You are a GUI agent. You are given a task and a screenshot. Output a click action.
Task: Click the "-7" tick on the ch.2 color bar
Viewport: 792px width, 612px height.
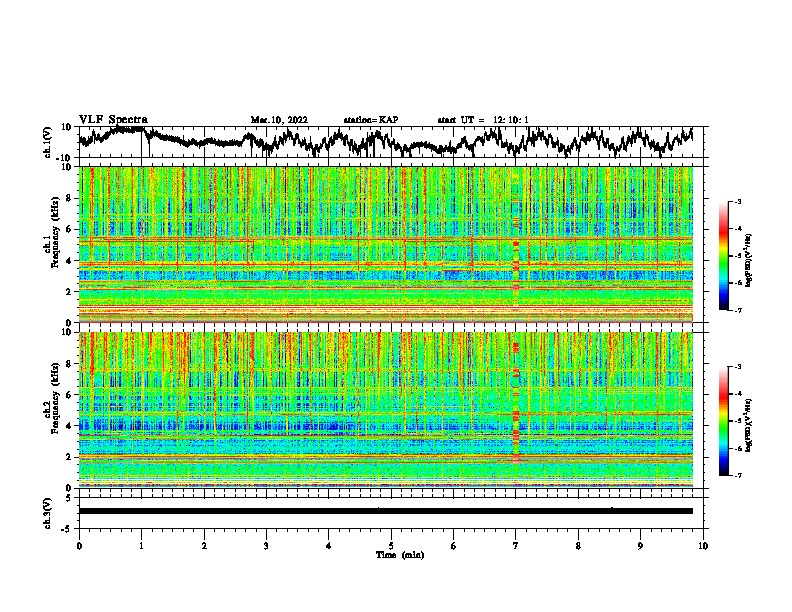(737, 476)
